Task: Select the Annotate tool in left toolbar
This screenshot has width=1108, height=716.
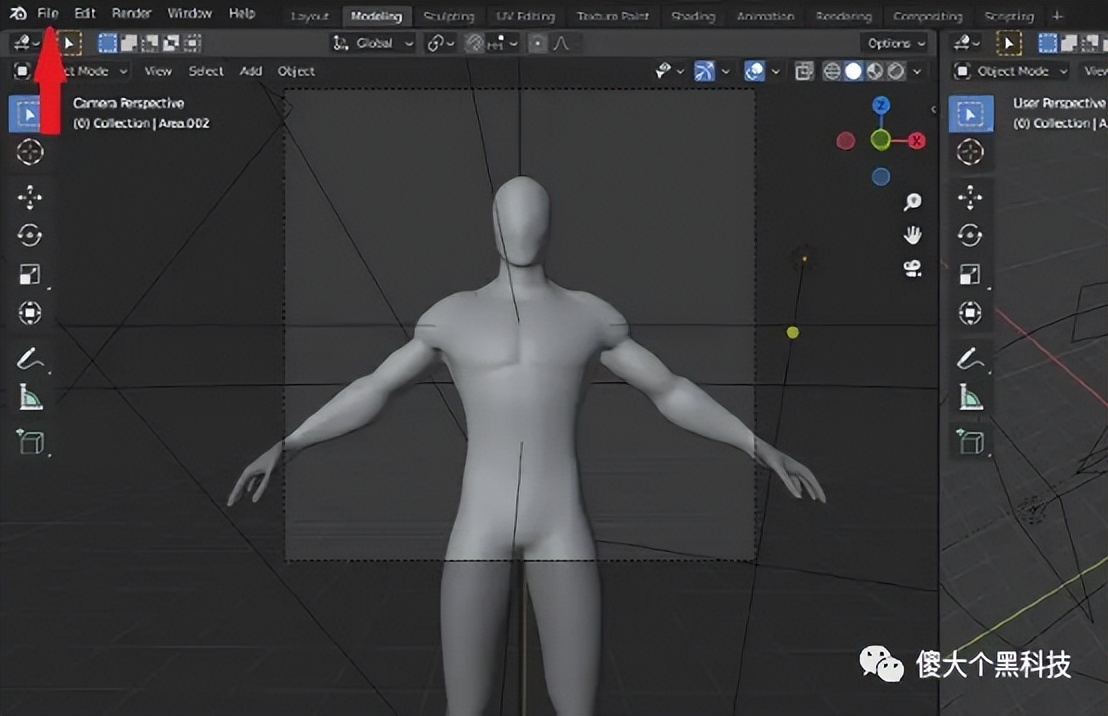Action: 30,357
